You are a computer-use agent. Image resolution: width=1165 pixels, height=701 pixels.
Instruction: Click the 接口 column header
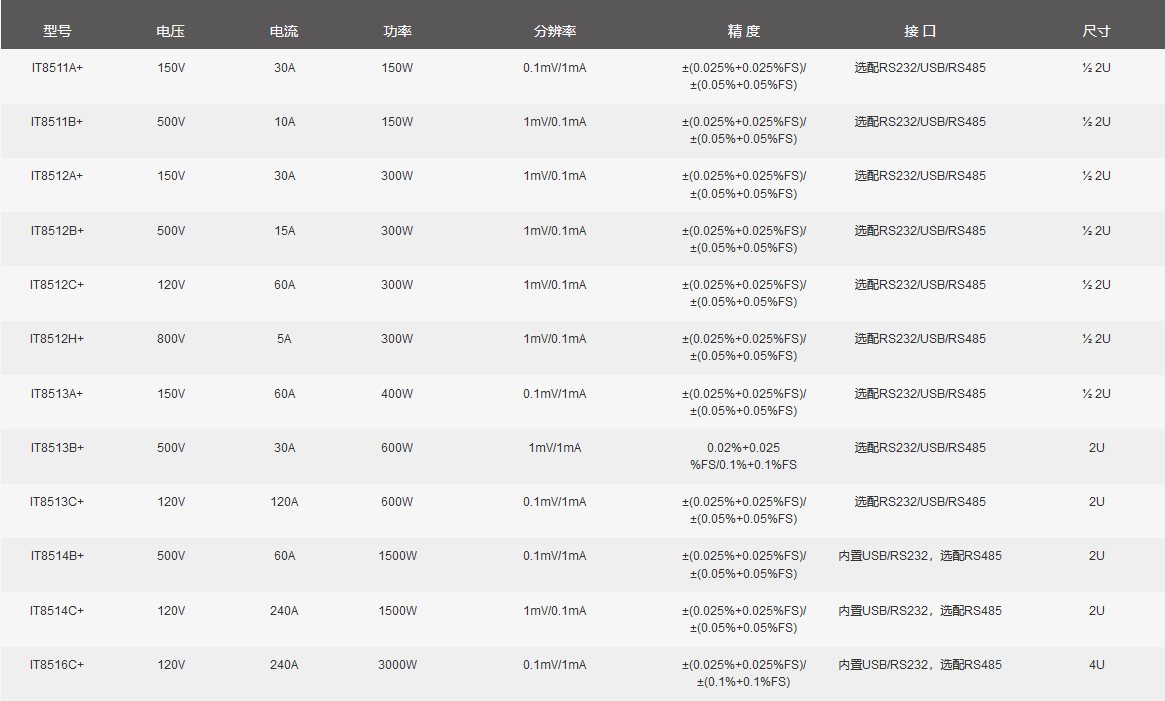click(920, 31)
